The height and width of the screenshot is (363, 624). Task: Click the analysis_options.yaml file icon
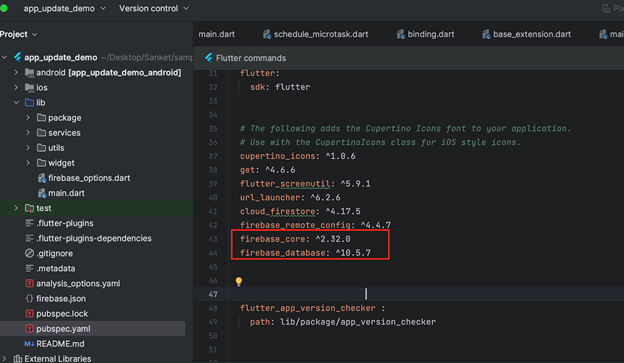pyautogui.click(x=29, y=283)
